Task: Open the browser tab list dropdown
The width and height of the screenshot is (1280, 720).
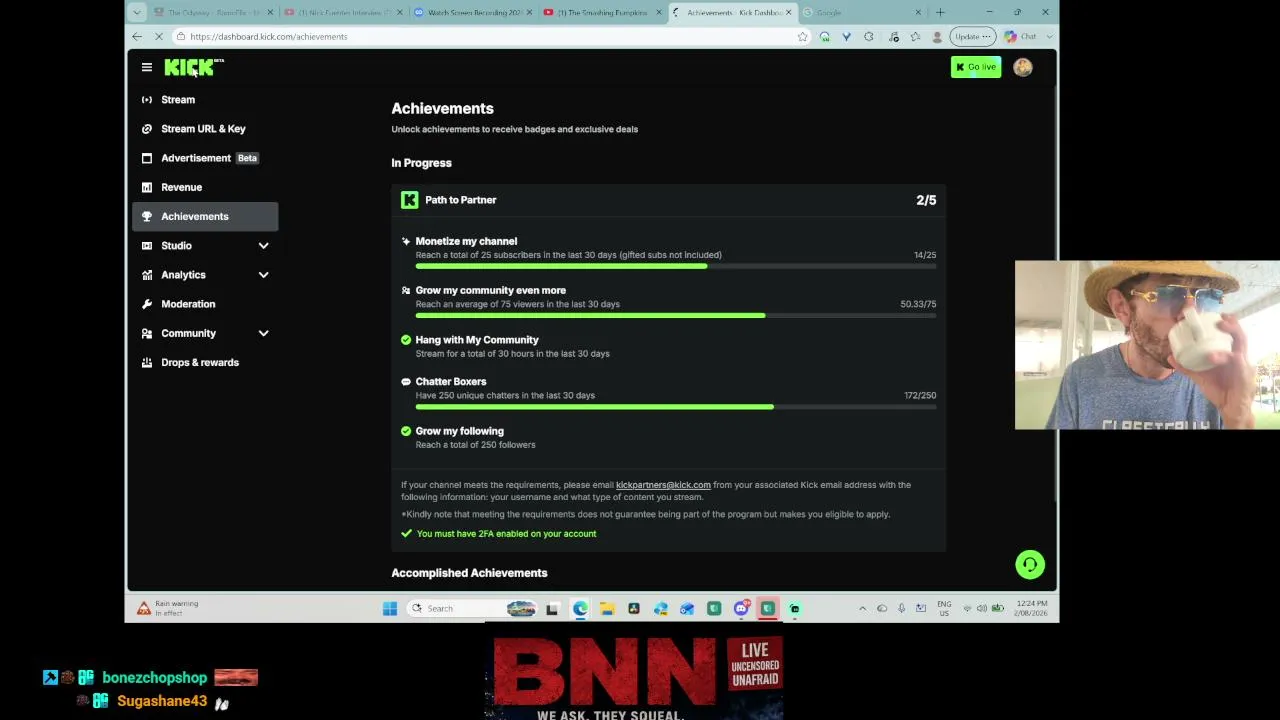Action: coord(137,12)
